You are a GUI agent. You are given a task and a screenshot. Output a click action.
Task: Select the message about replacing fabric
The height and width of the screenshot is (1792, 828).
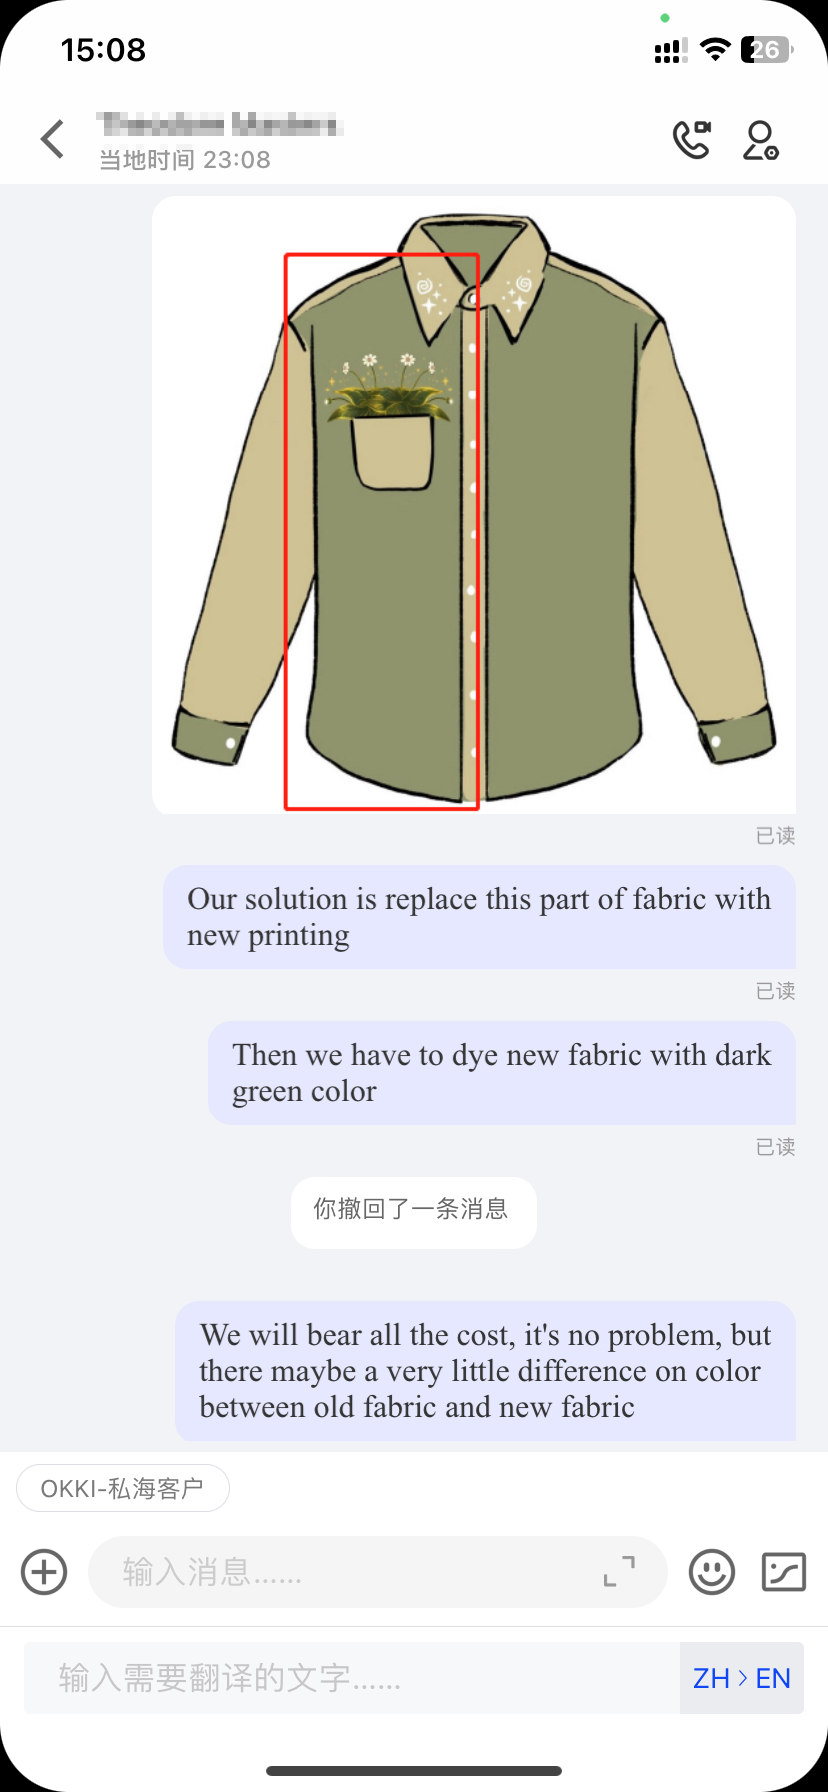pos(479,917)
